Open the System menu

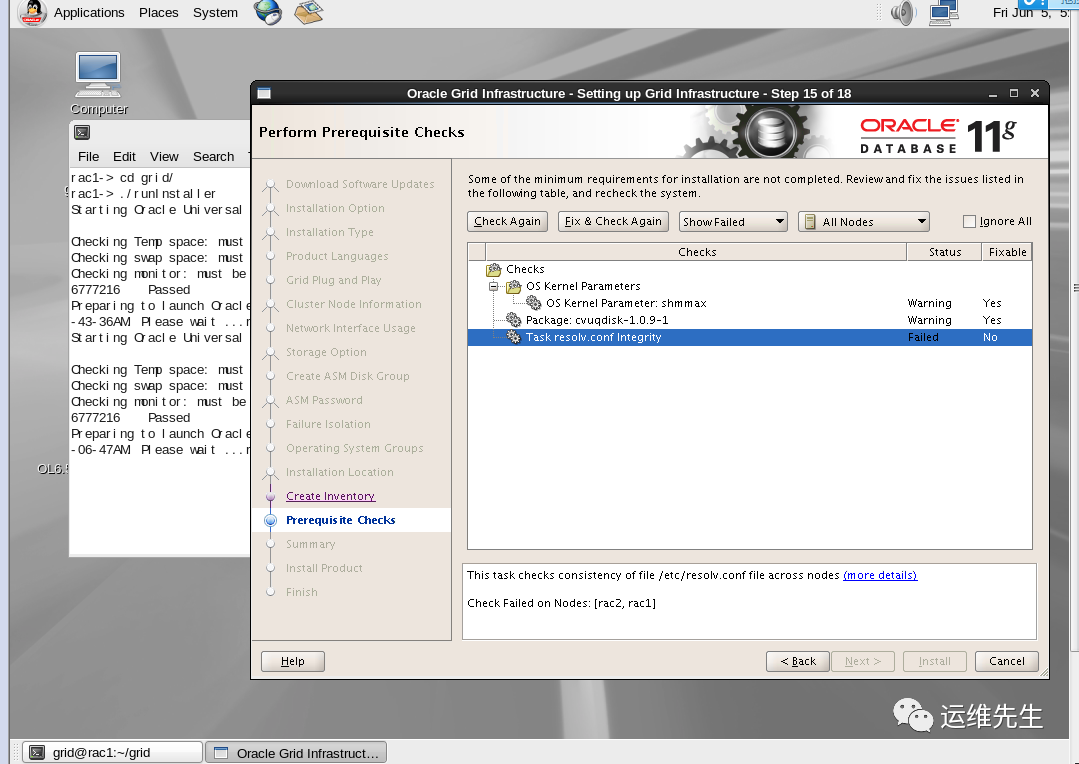pyautogui.click(x=215, y=12)
